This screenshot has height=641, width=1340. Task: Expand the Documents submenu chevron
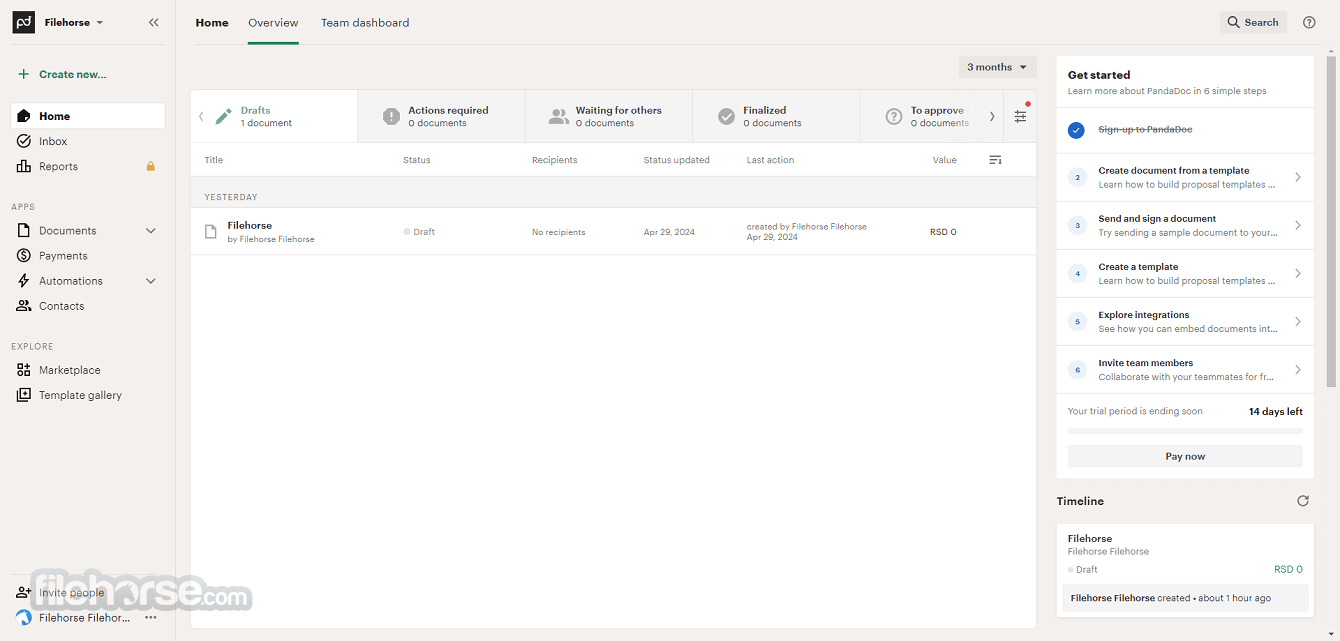tap(151, 230)
